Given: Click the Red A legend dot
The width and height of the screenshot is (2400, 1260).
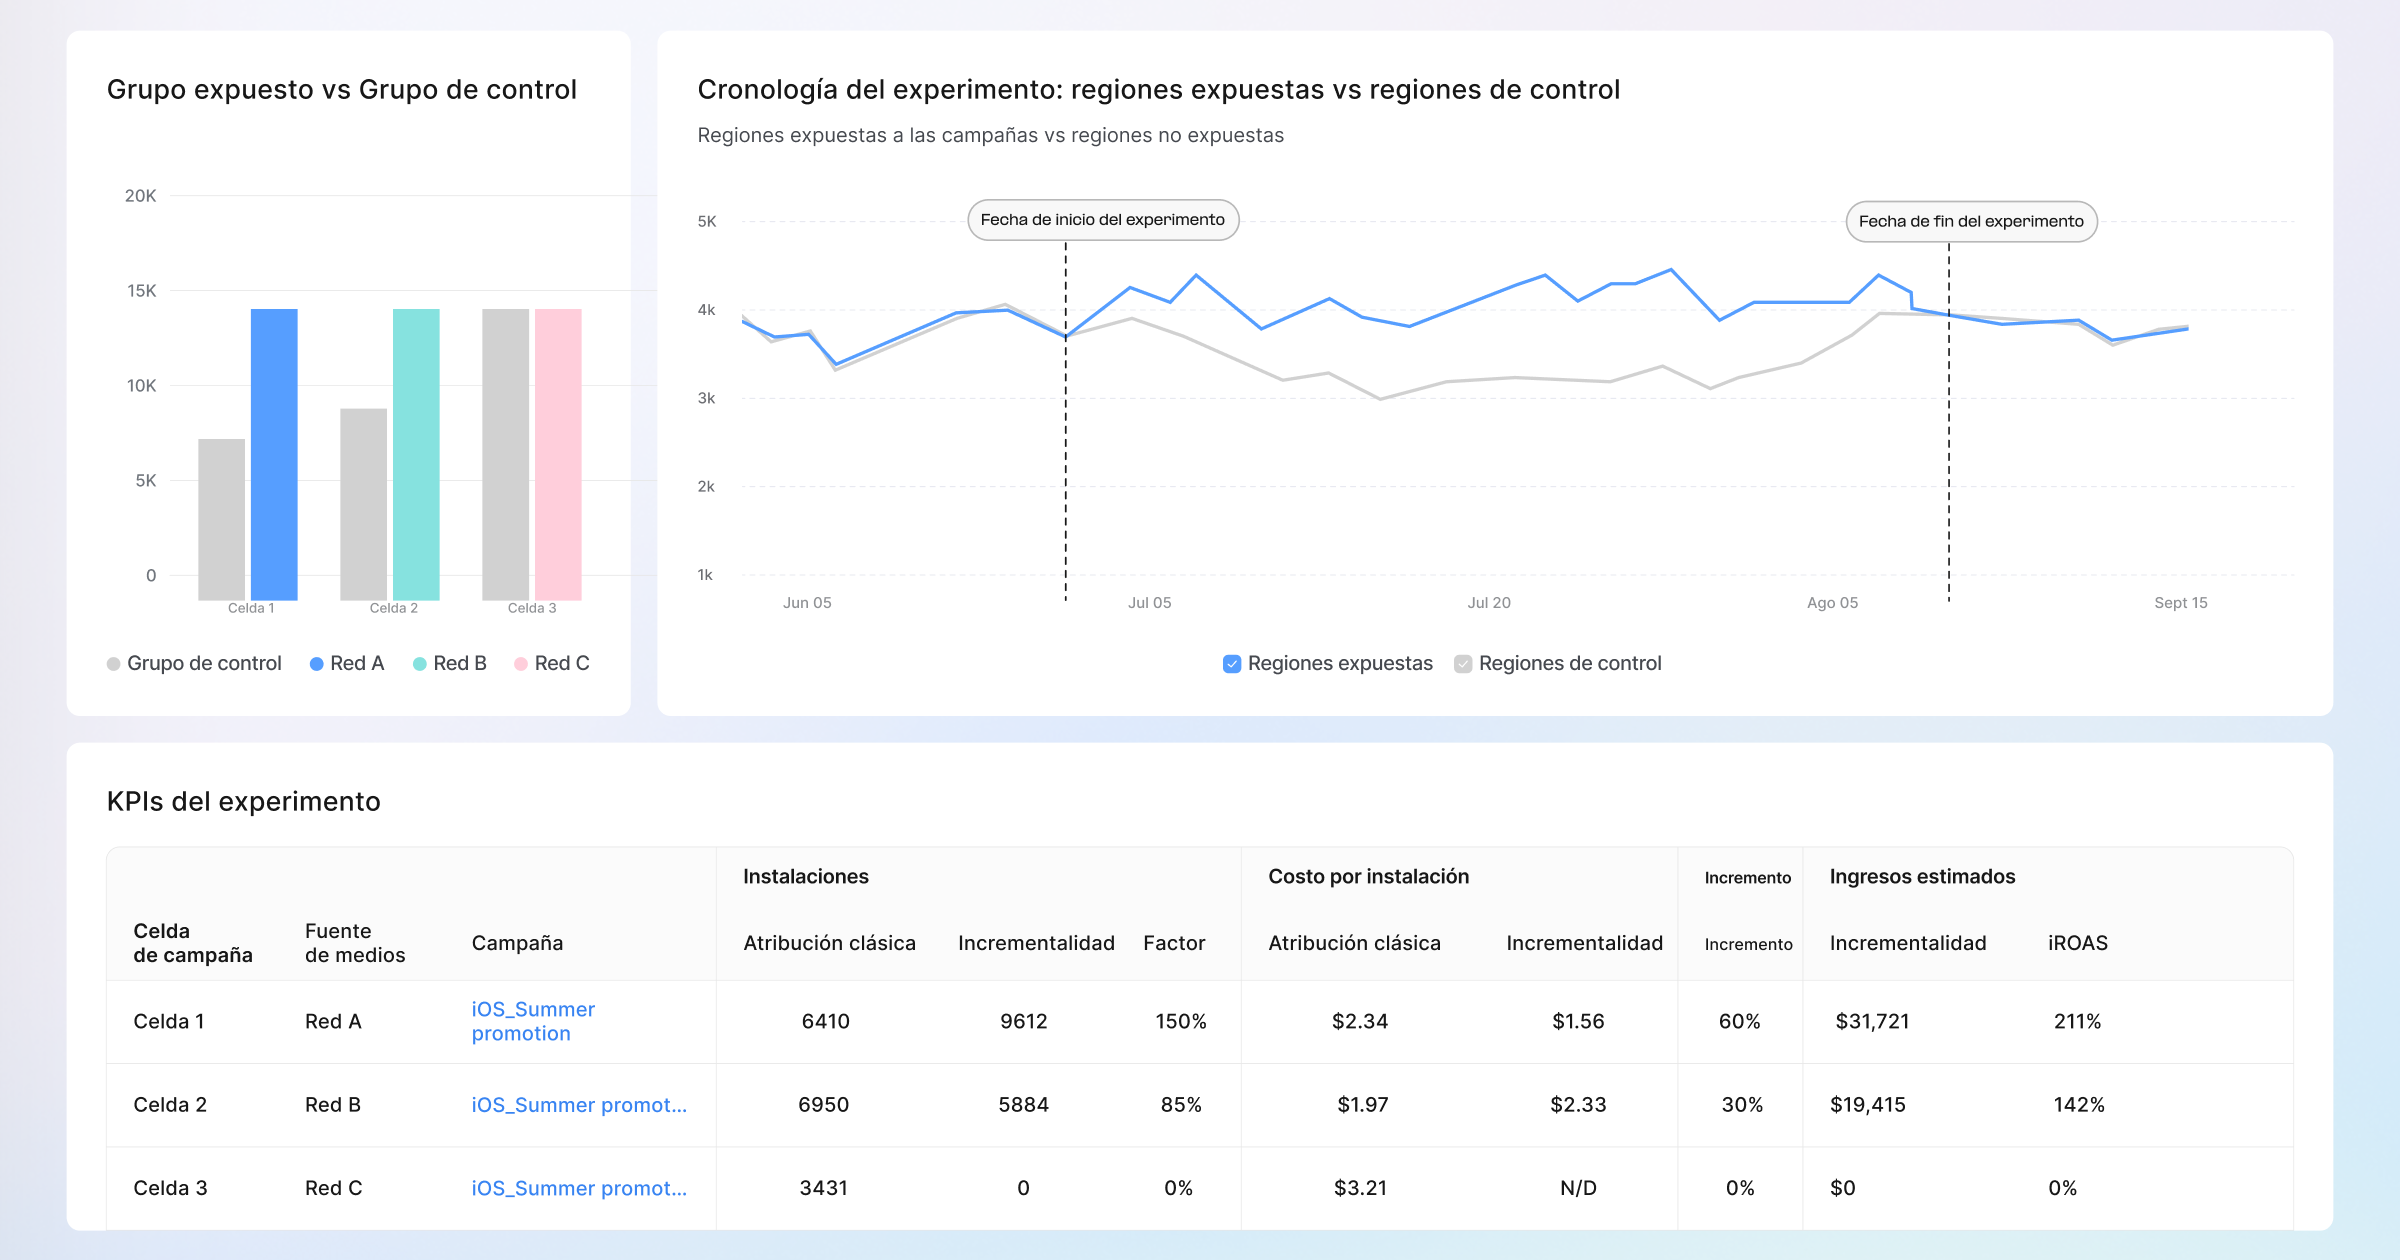Looking at the screenshot, I should click(x=316, y=664).
